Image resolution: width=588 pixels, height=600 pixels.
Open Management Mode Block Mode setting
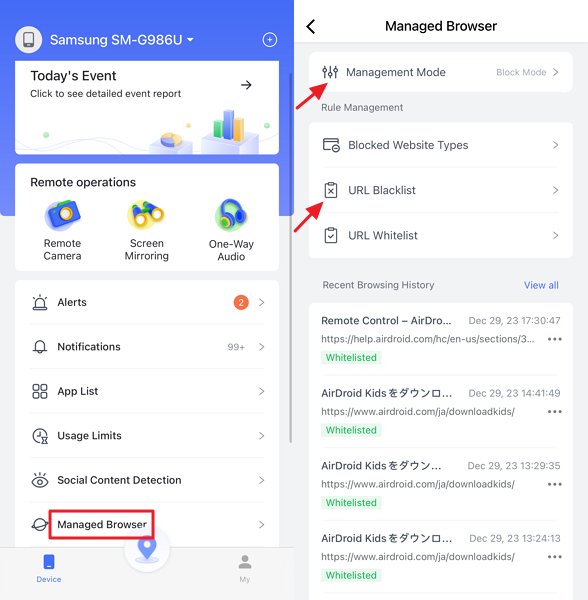coord(441,72)
